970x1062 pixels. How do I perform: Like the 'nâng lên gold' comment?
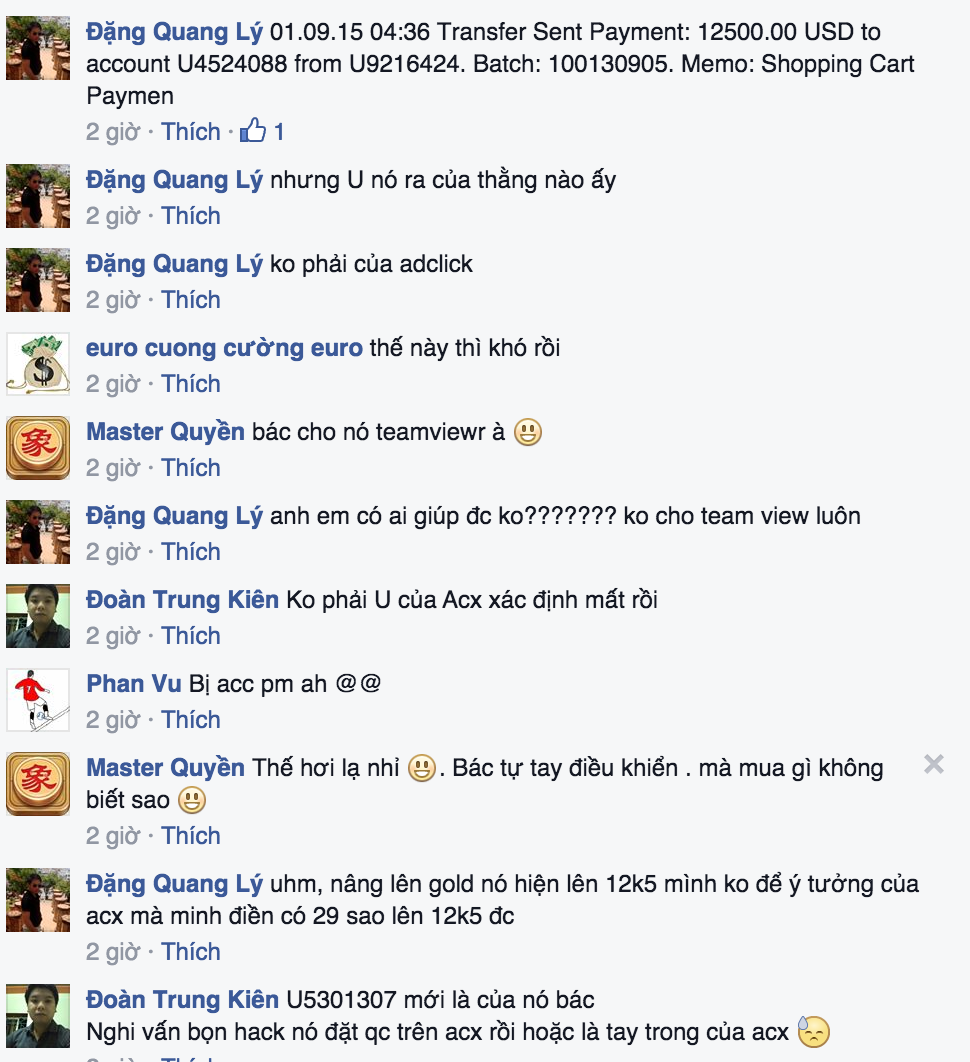[x=191, y=952]
